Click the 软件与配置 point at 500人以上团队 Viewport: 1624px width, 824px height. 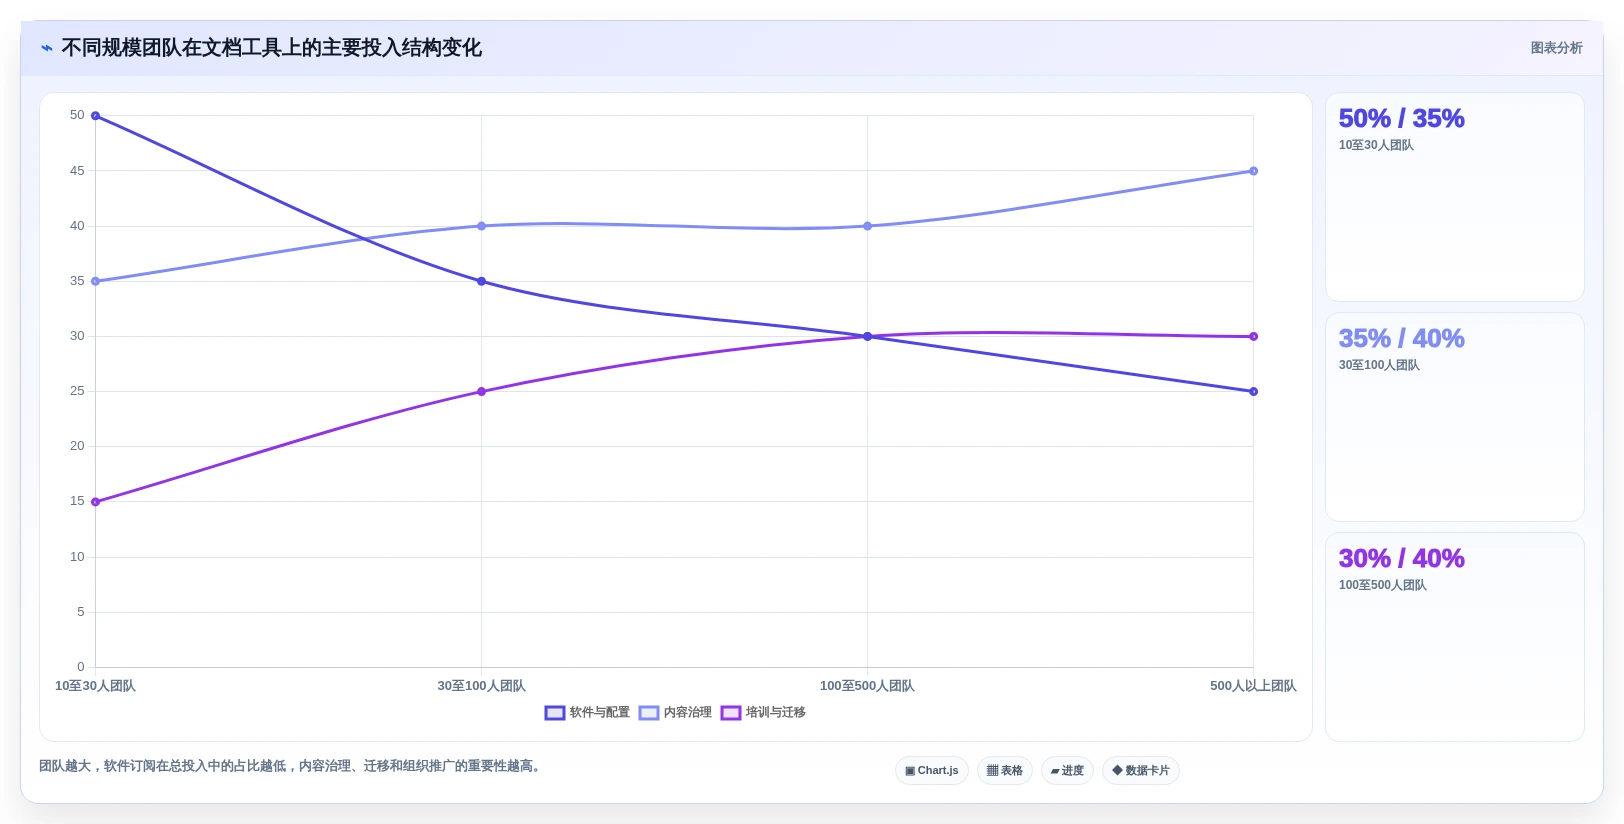1254,391
